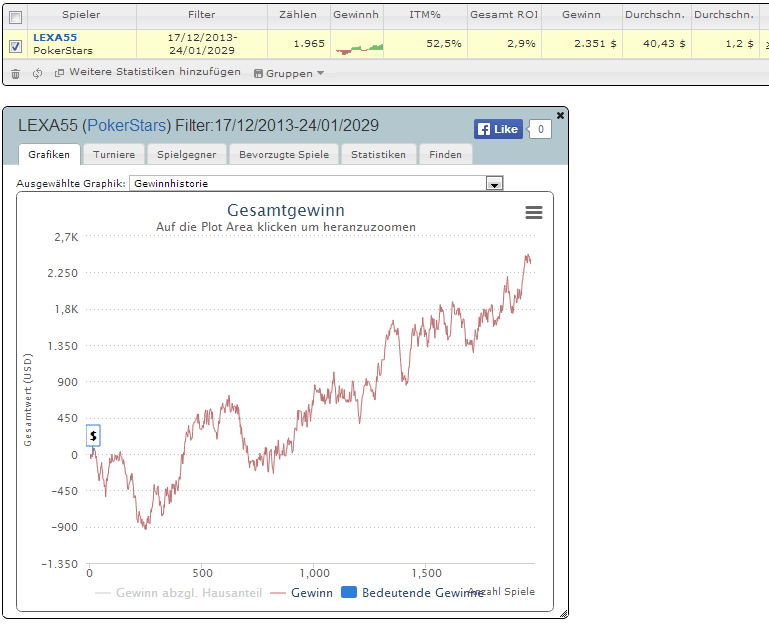The width and height of the screenshot is (769, 625).
Task: Click the dollar significant win marker
Action: (93, 436)
